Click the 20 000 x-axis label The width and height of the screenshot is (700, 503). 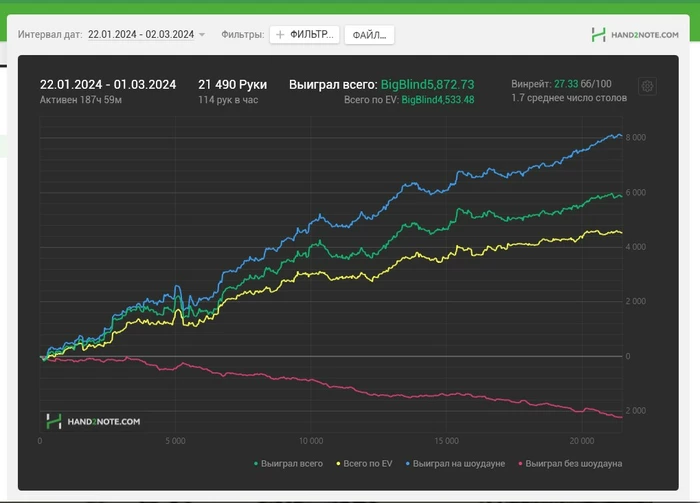coord(582,441)
